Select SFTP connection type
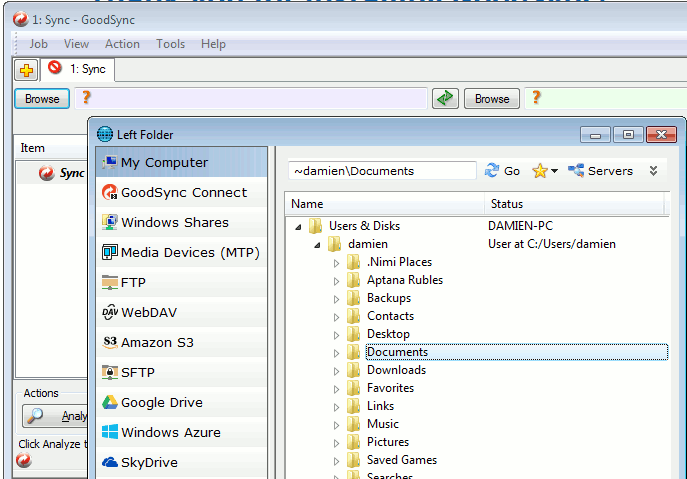The width and height of the screenshot is (687, 479). [181, 373]
